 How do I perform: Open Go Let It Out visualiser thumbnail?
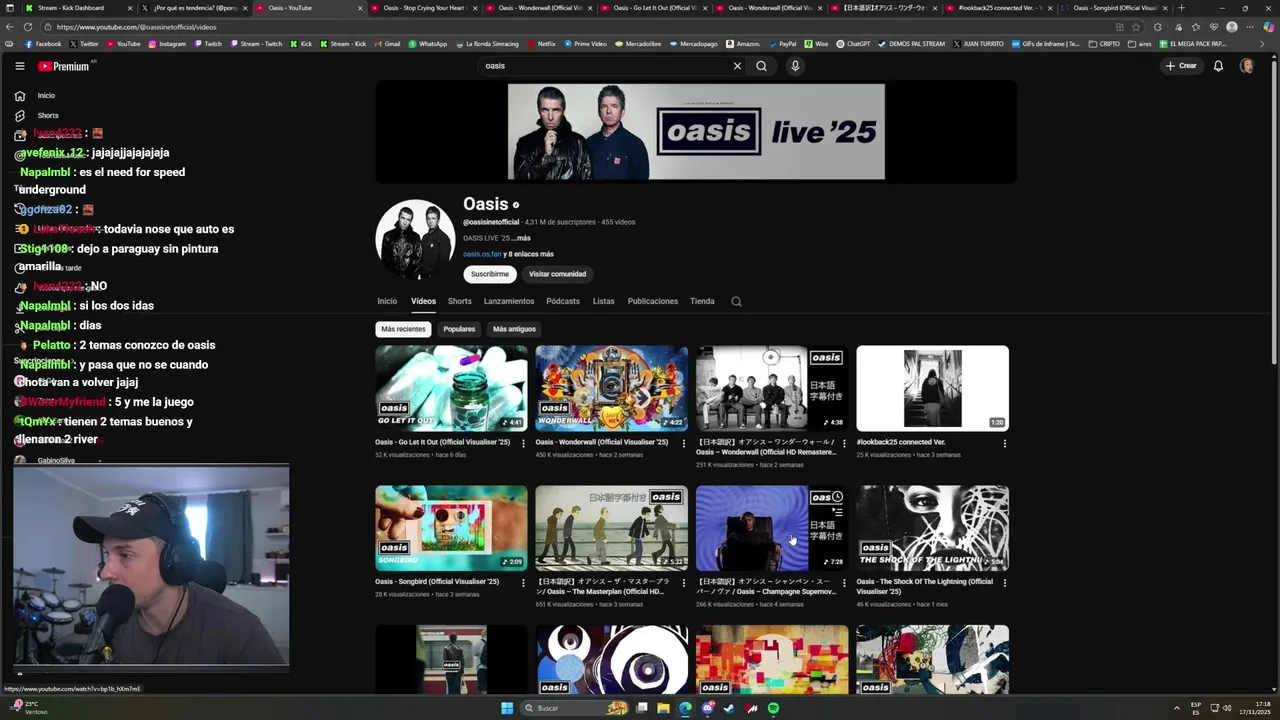coord(451,388)
